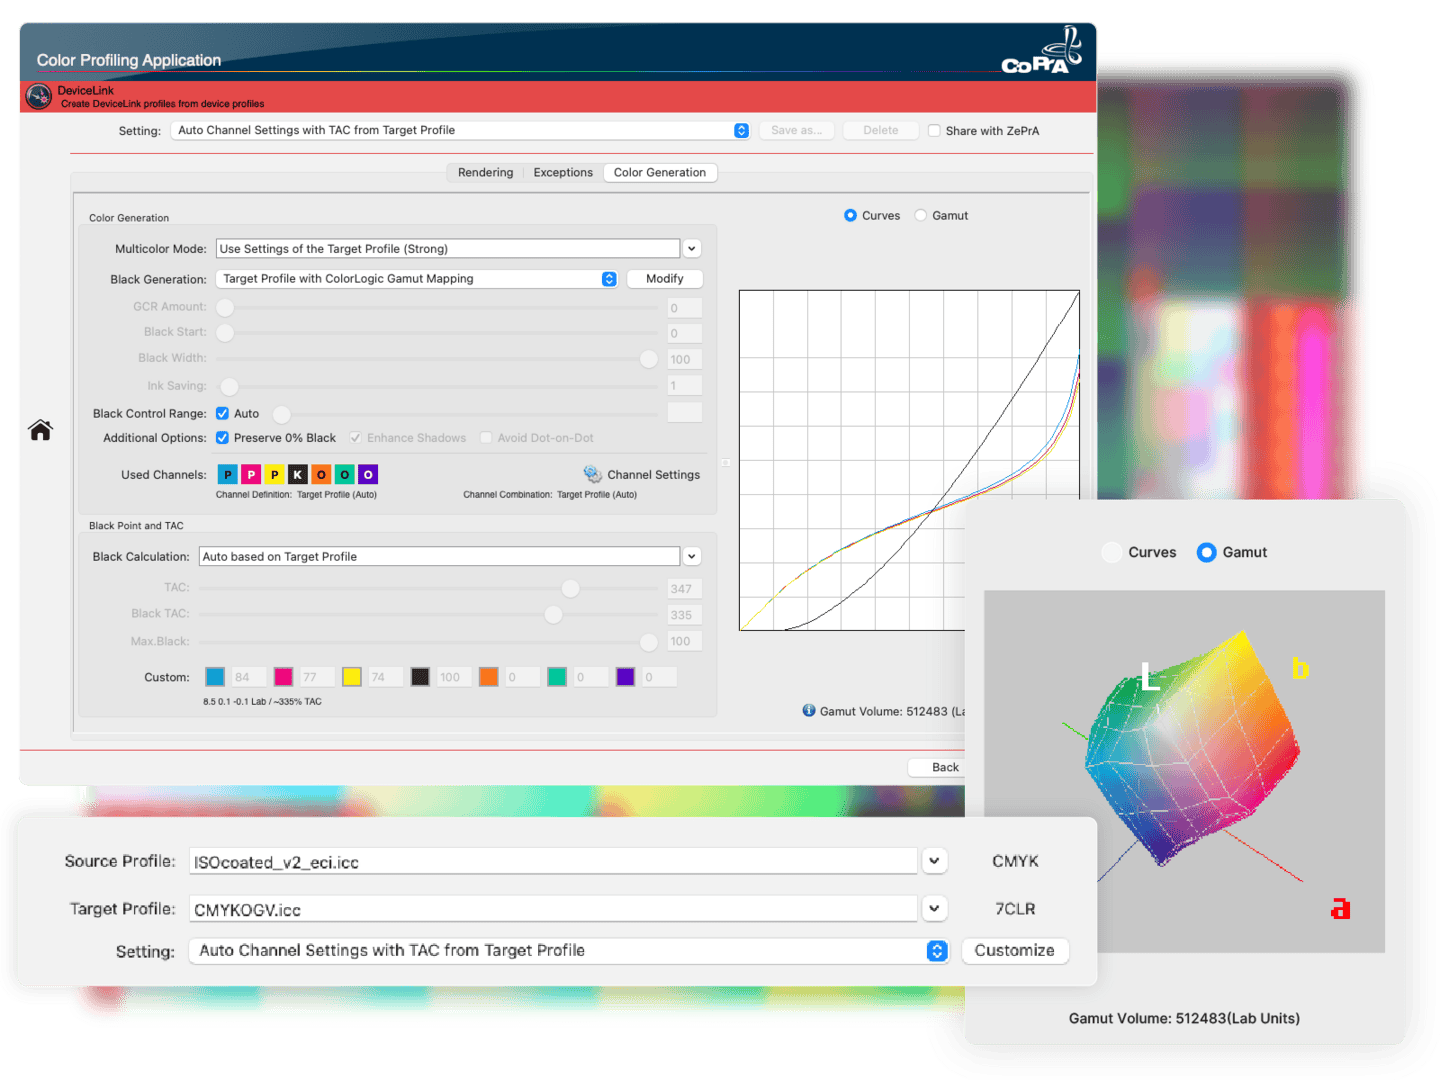
Task: Toggle Avoid Dot-on-Dot checkbox
Action: tap(486, 438)
